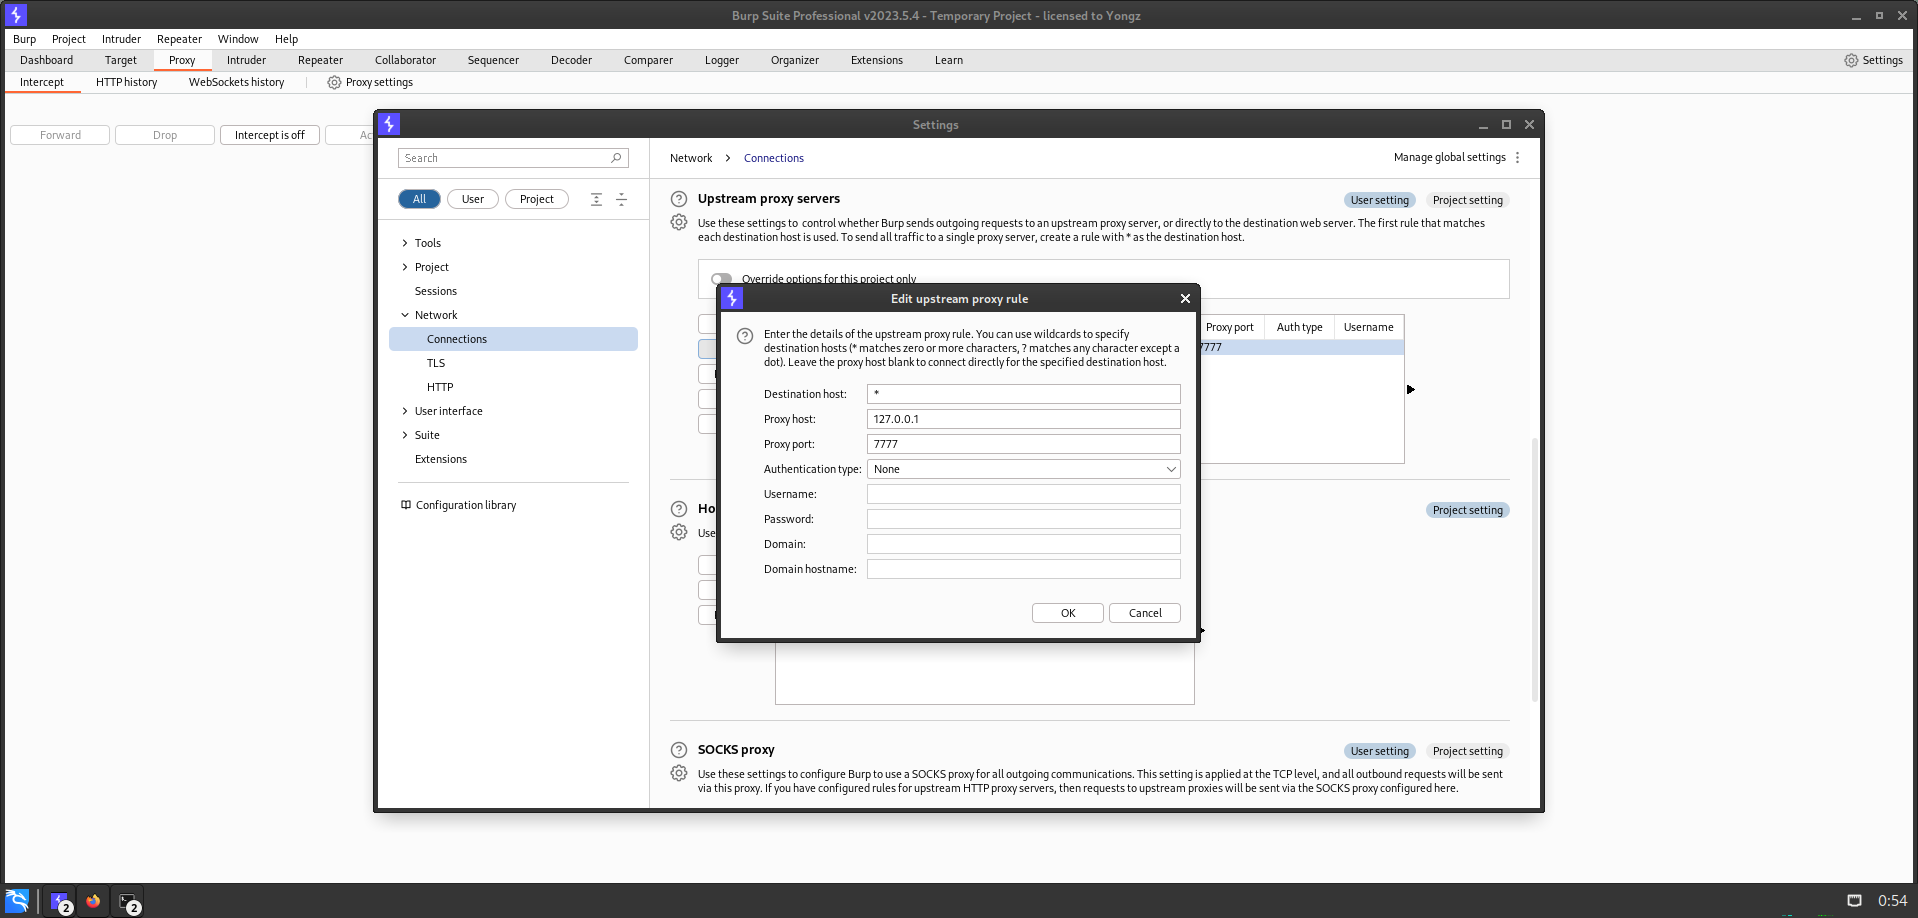Collapse the Network tree node
This screenshot has width=1918, height=918.
click(405, 315)
